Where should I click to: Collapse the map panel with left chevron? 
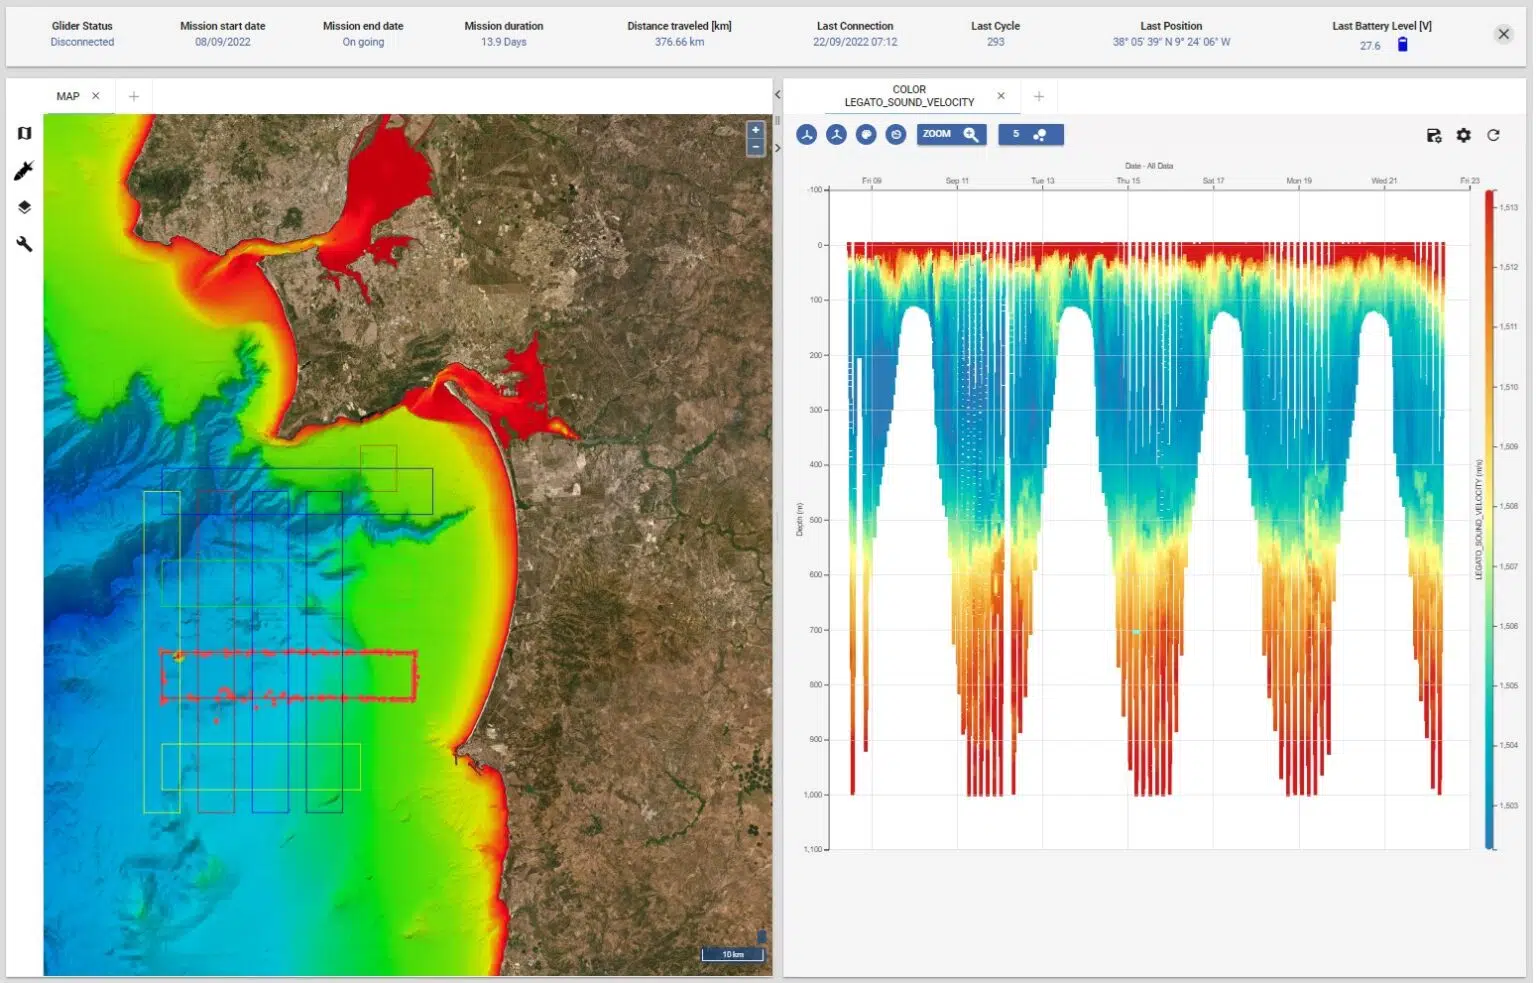point(777,95)
